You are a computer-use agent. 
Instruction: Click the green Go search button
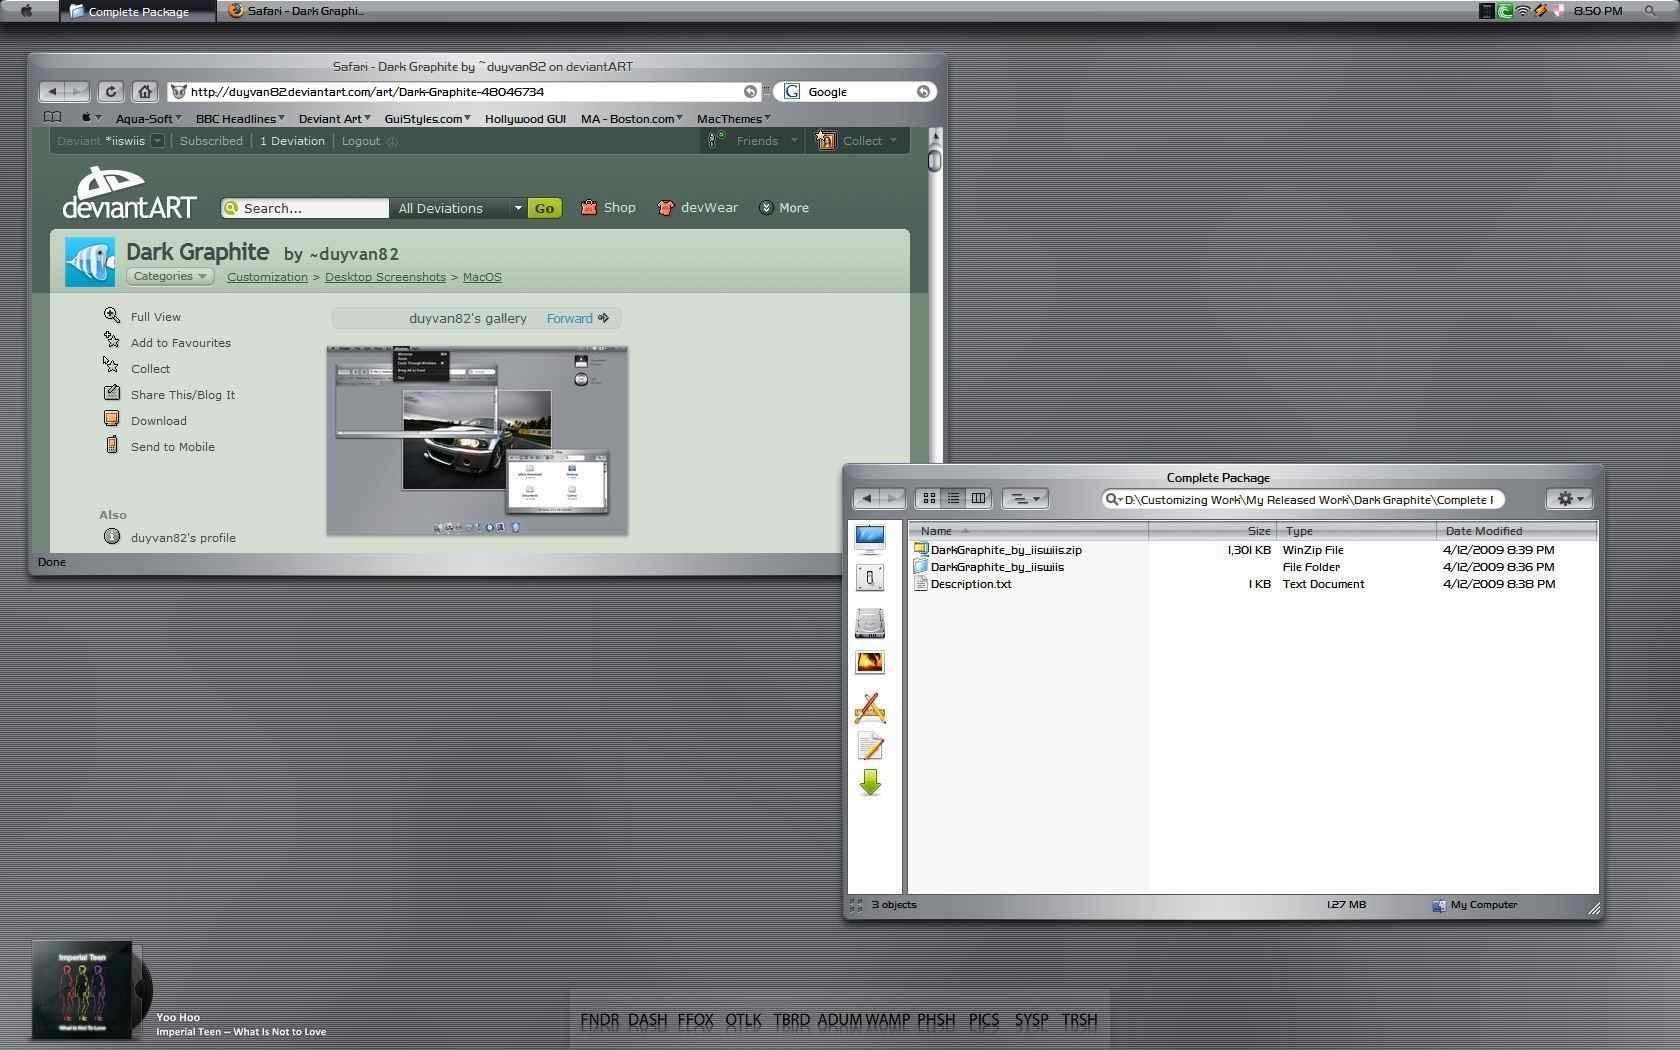[544, 208]
